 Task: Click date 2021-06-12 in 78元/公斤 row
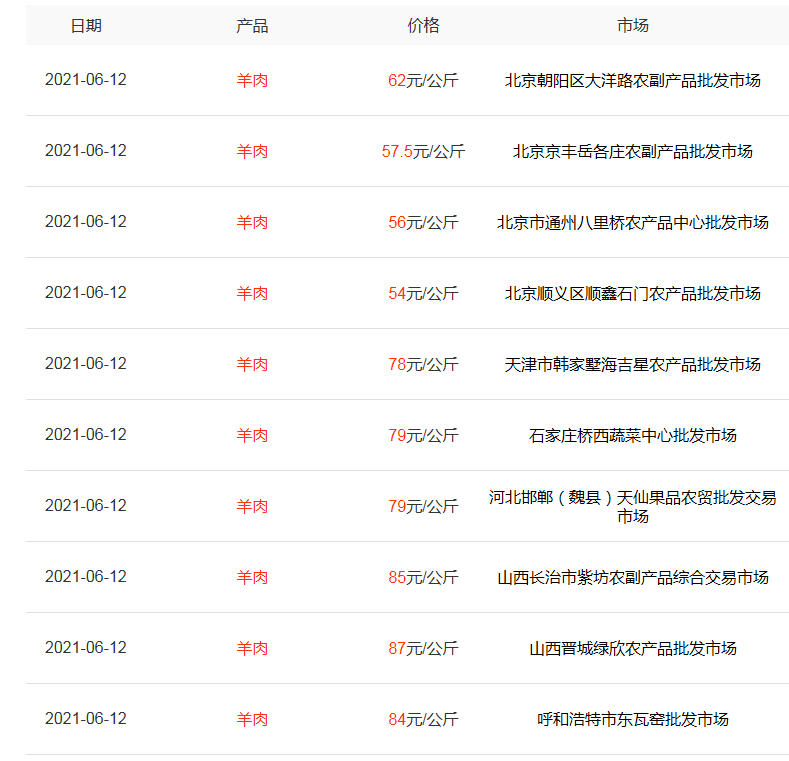pos(86,363)
